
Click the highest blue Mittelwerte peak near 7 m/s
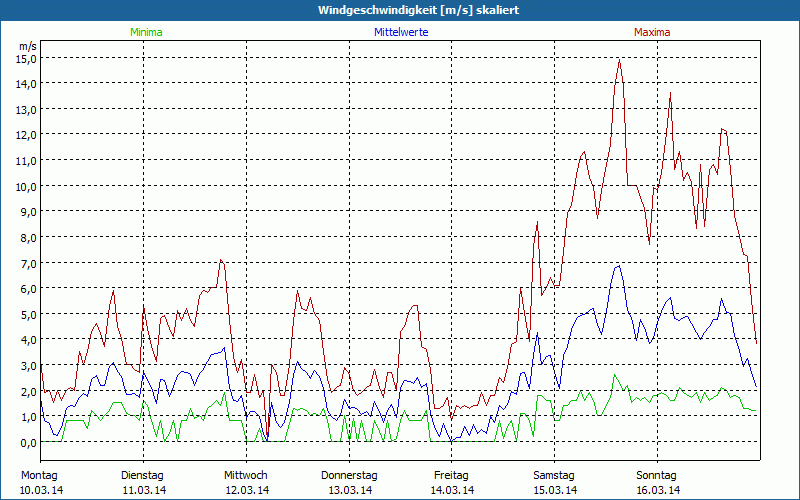point(618,266)
